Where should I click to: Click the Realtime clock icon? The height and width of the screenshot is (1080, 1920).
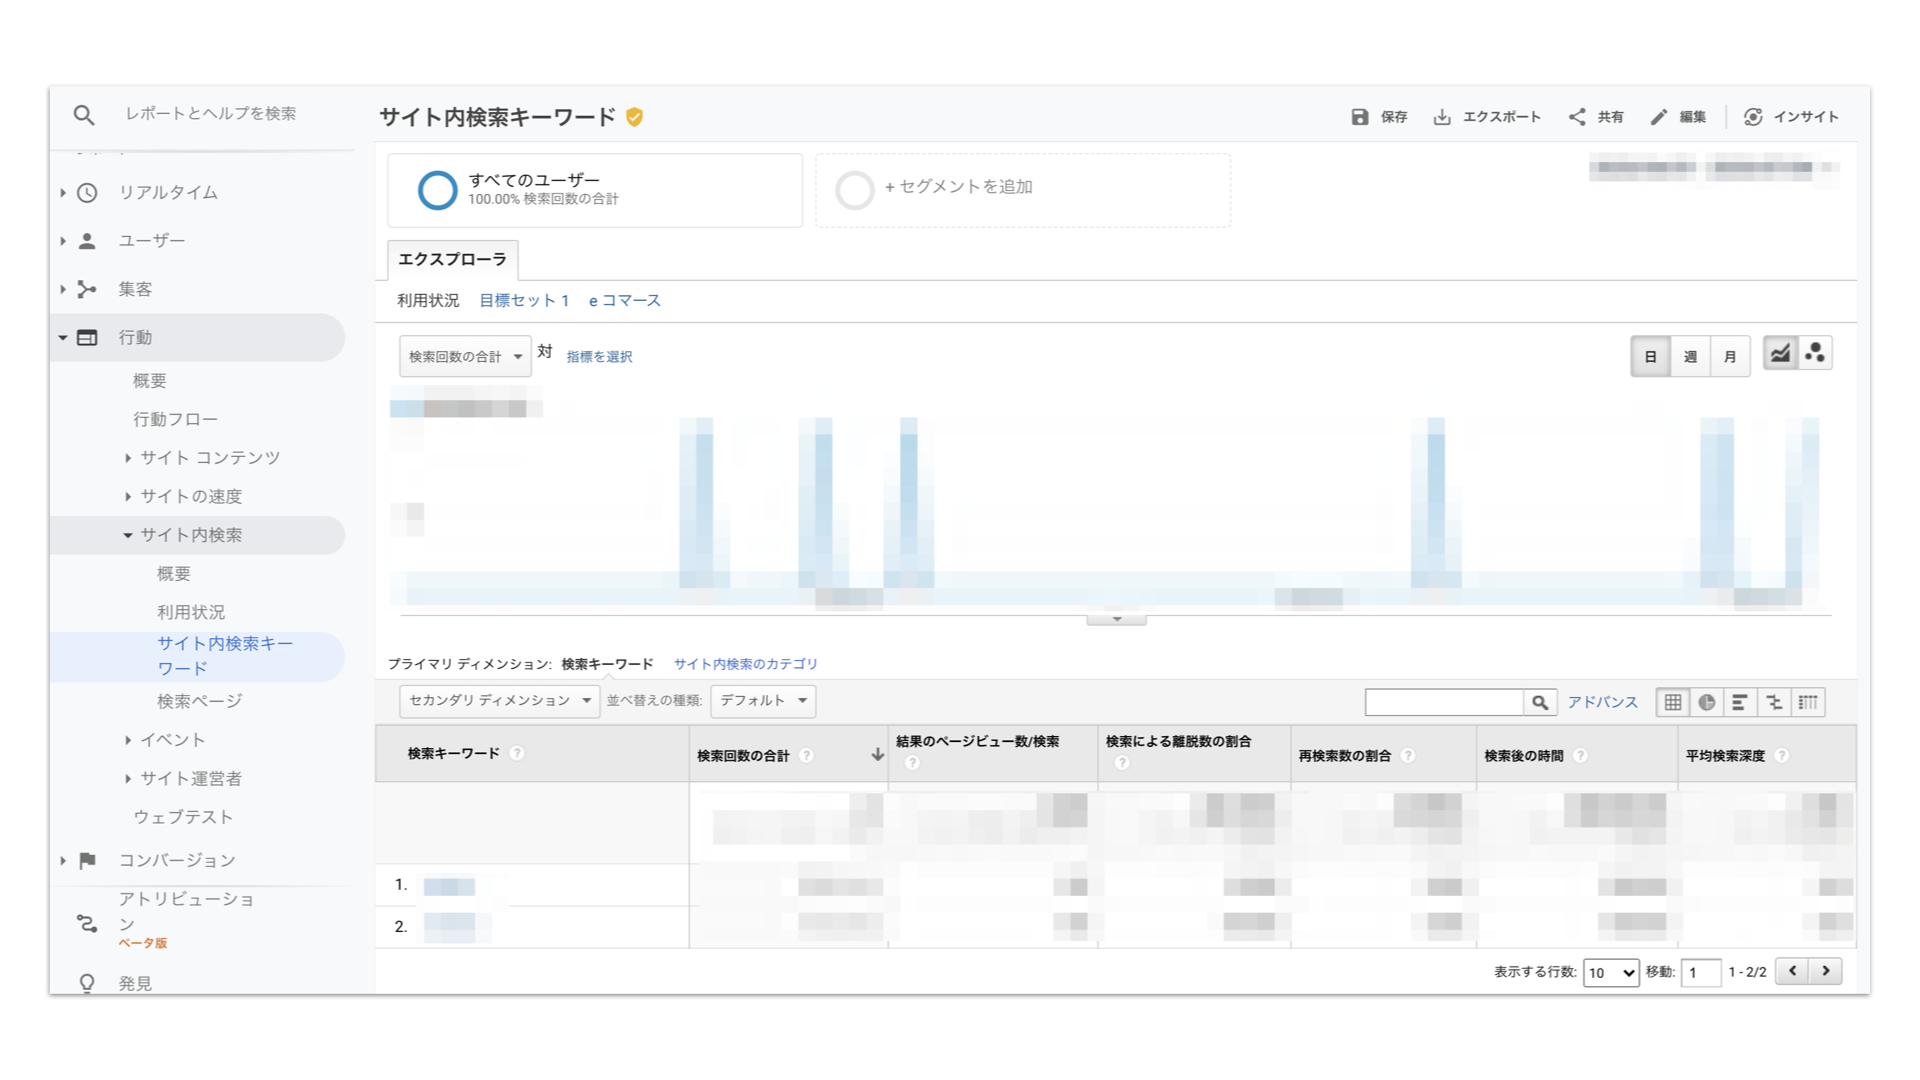click(88, 192)
